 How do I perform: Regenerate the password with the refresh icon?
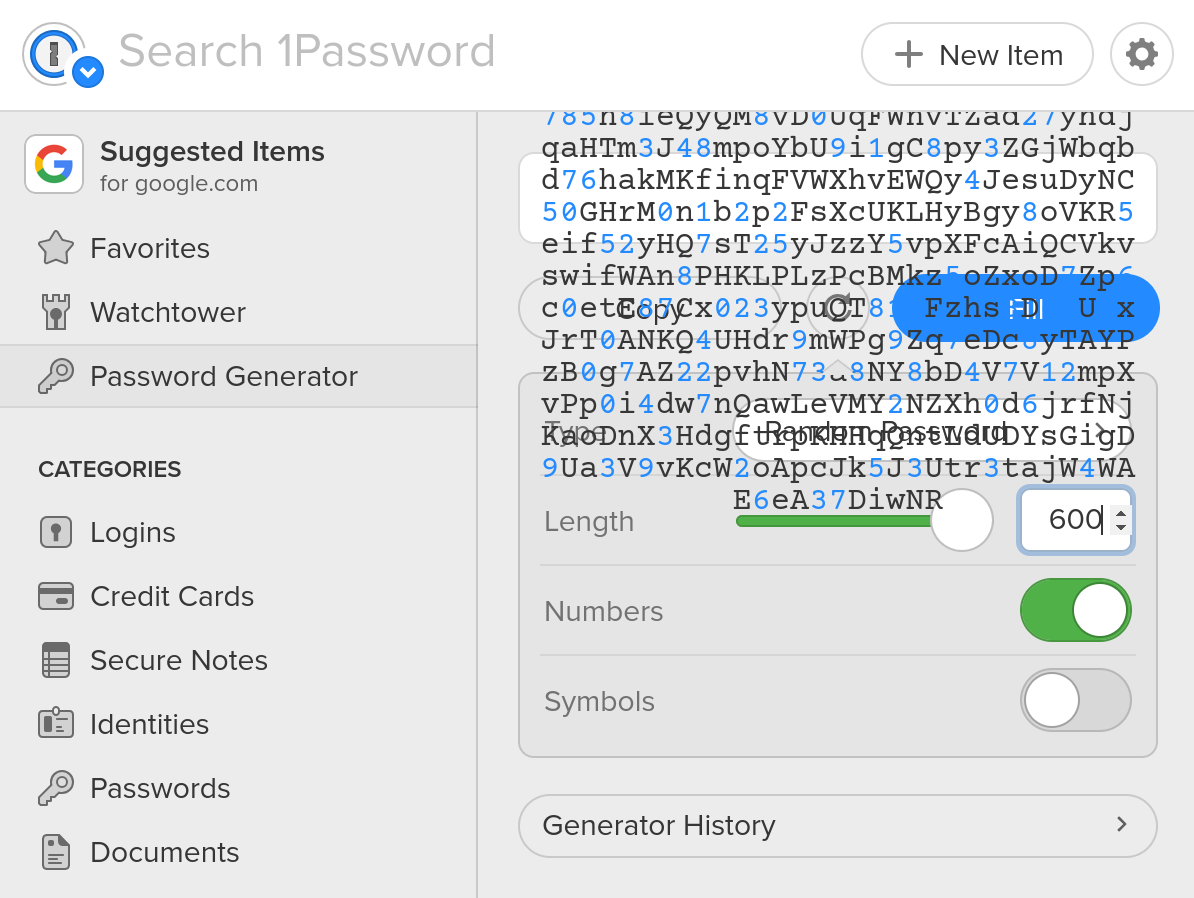point(838,307)
